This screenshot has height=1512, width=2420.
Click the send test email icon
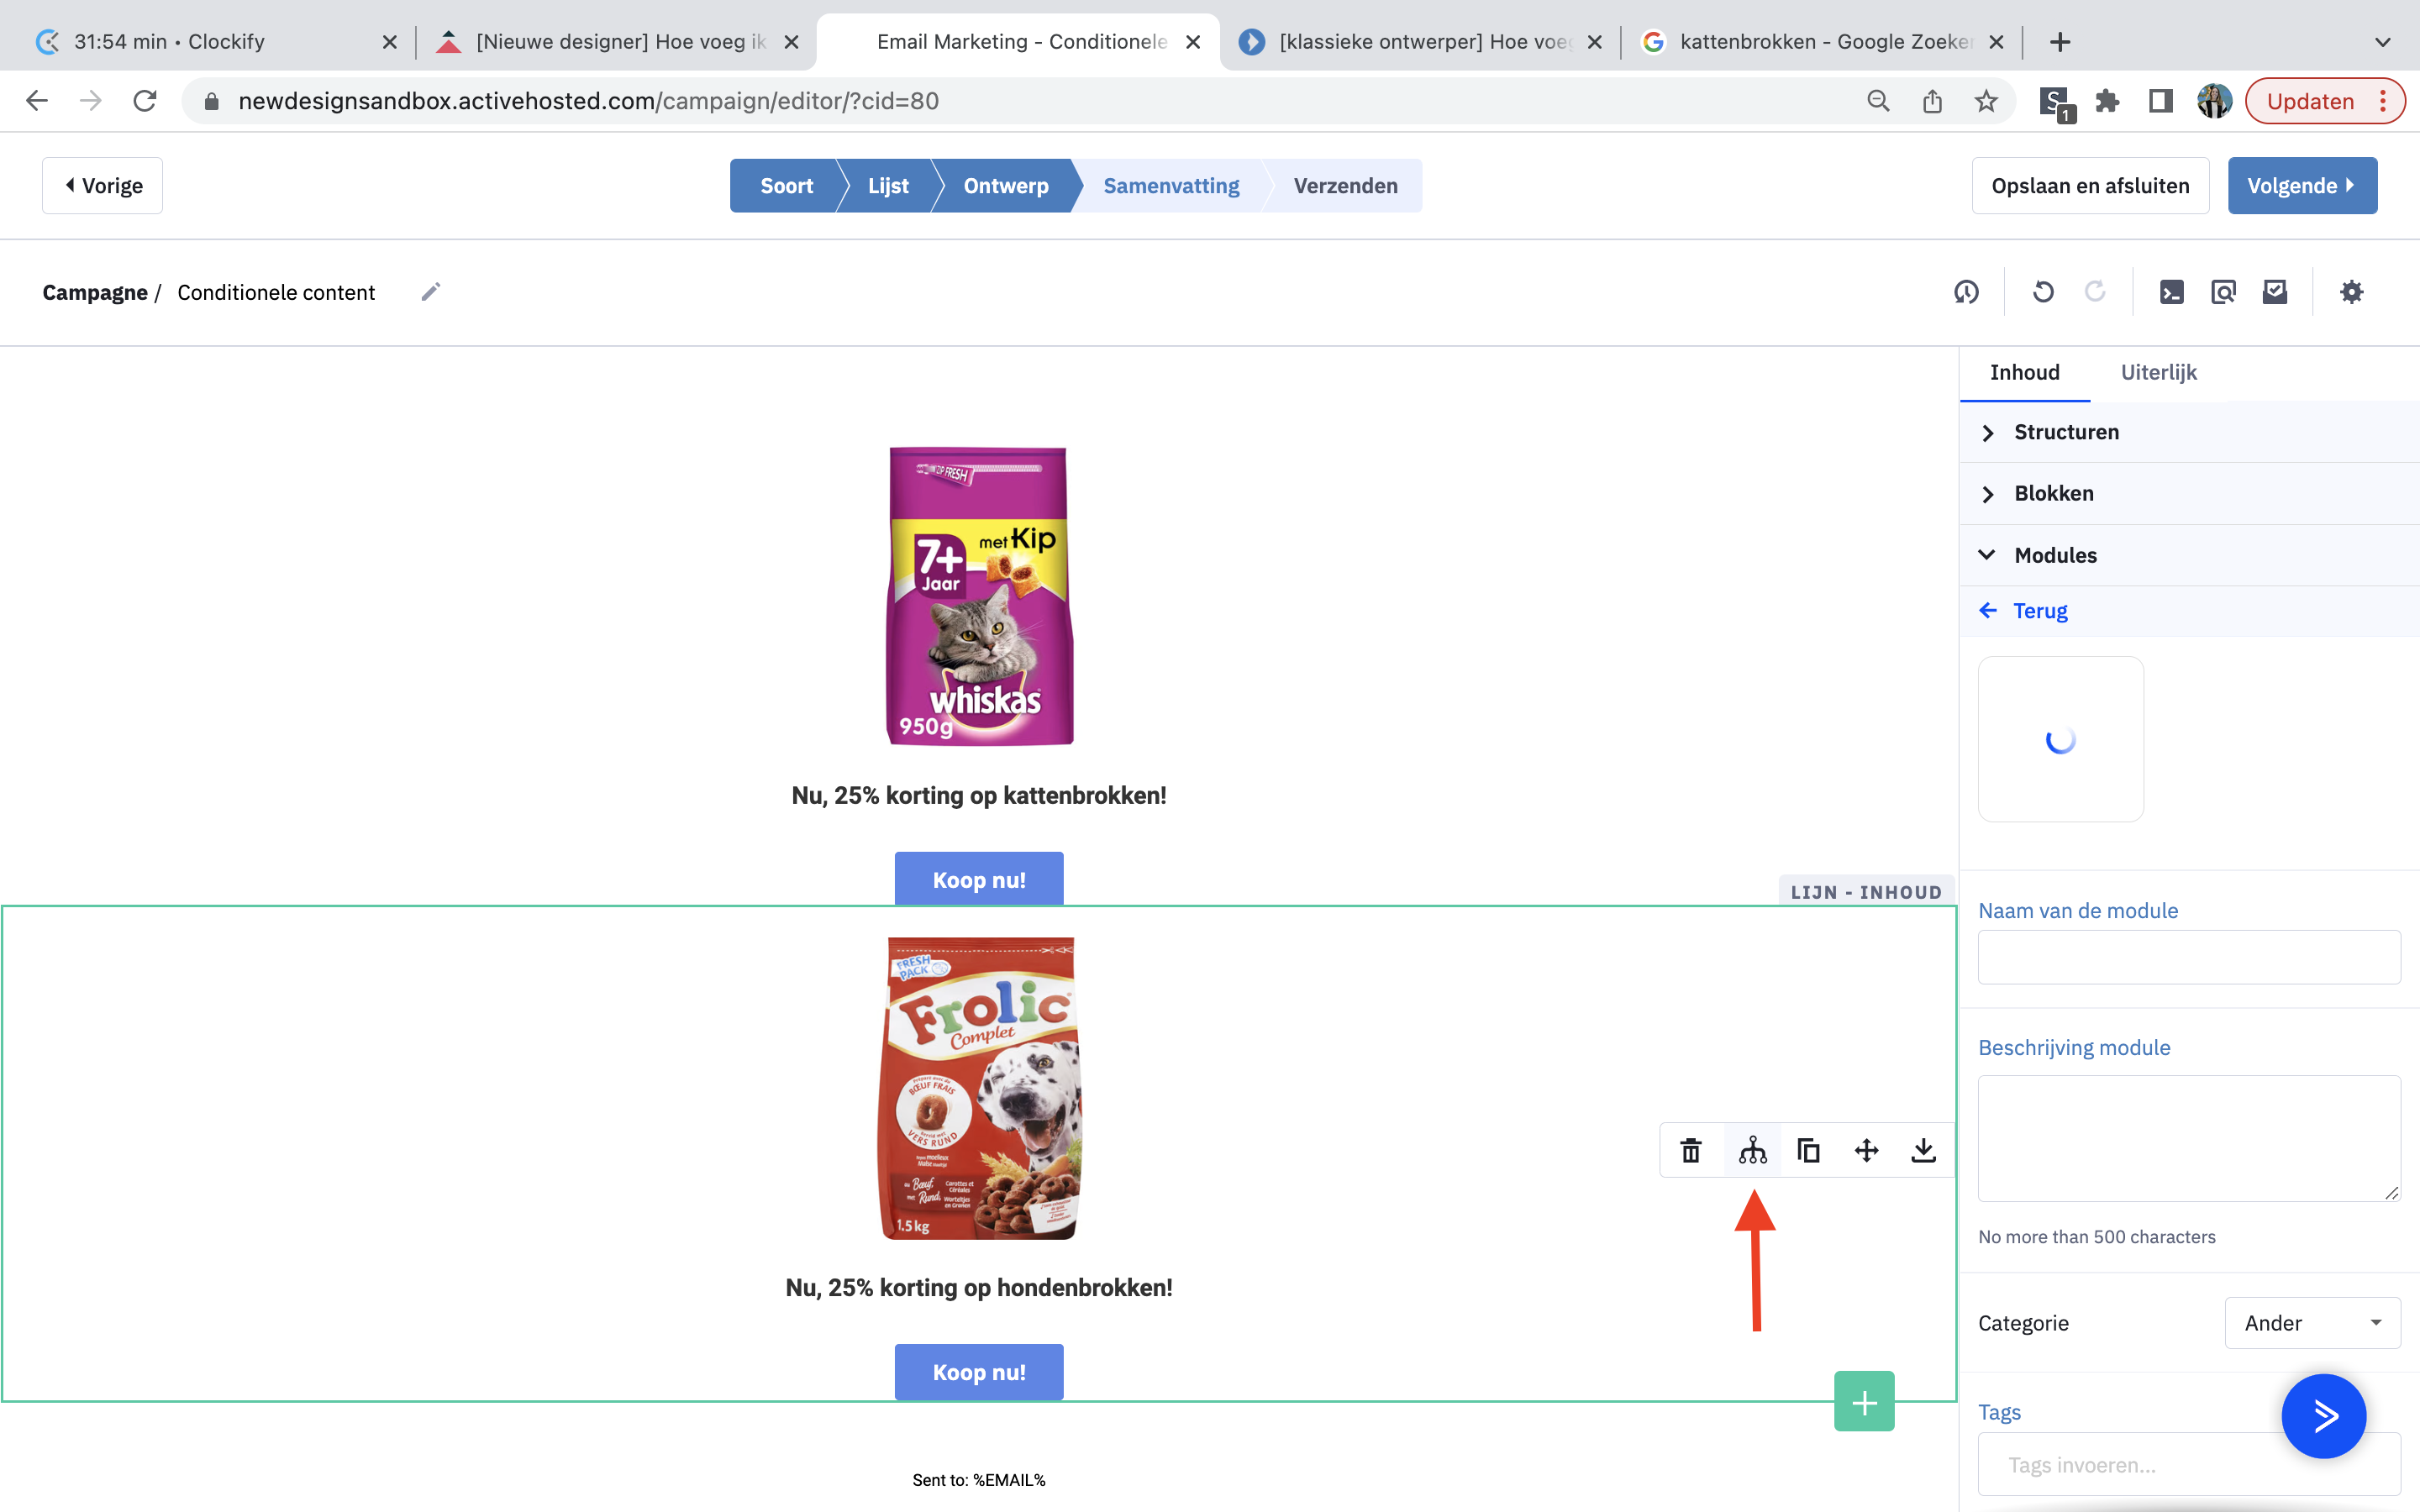pos(2275,292)
